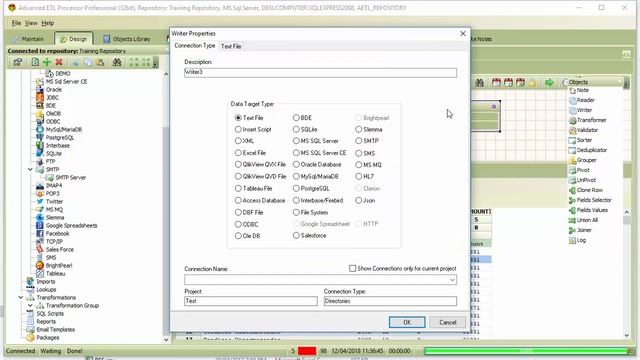Select the Writer object in Objects panel
The image size is (640, 360).
point(581,110)
